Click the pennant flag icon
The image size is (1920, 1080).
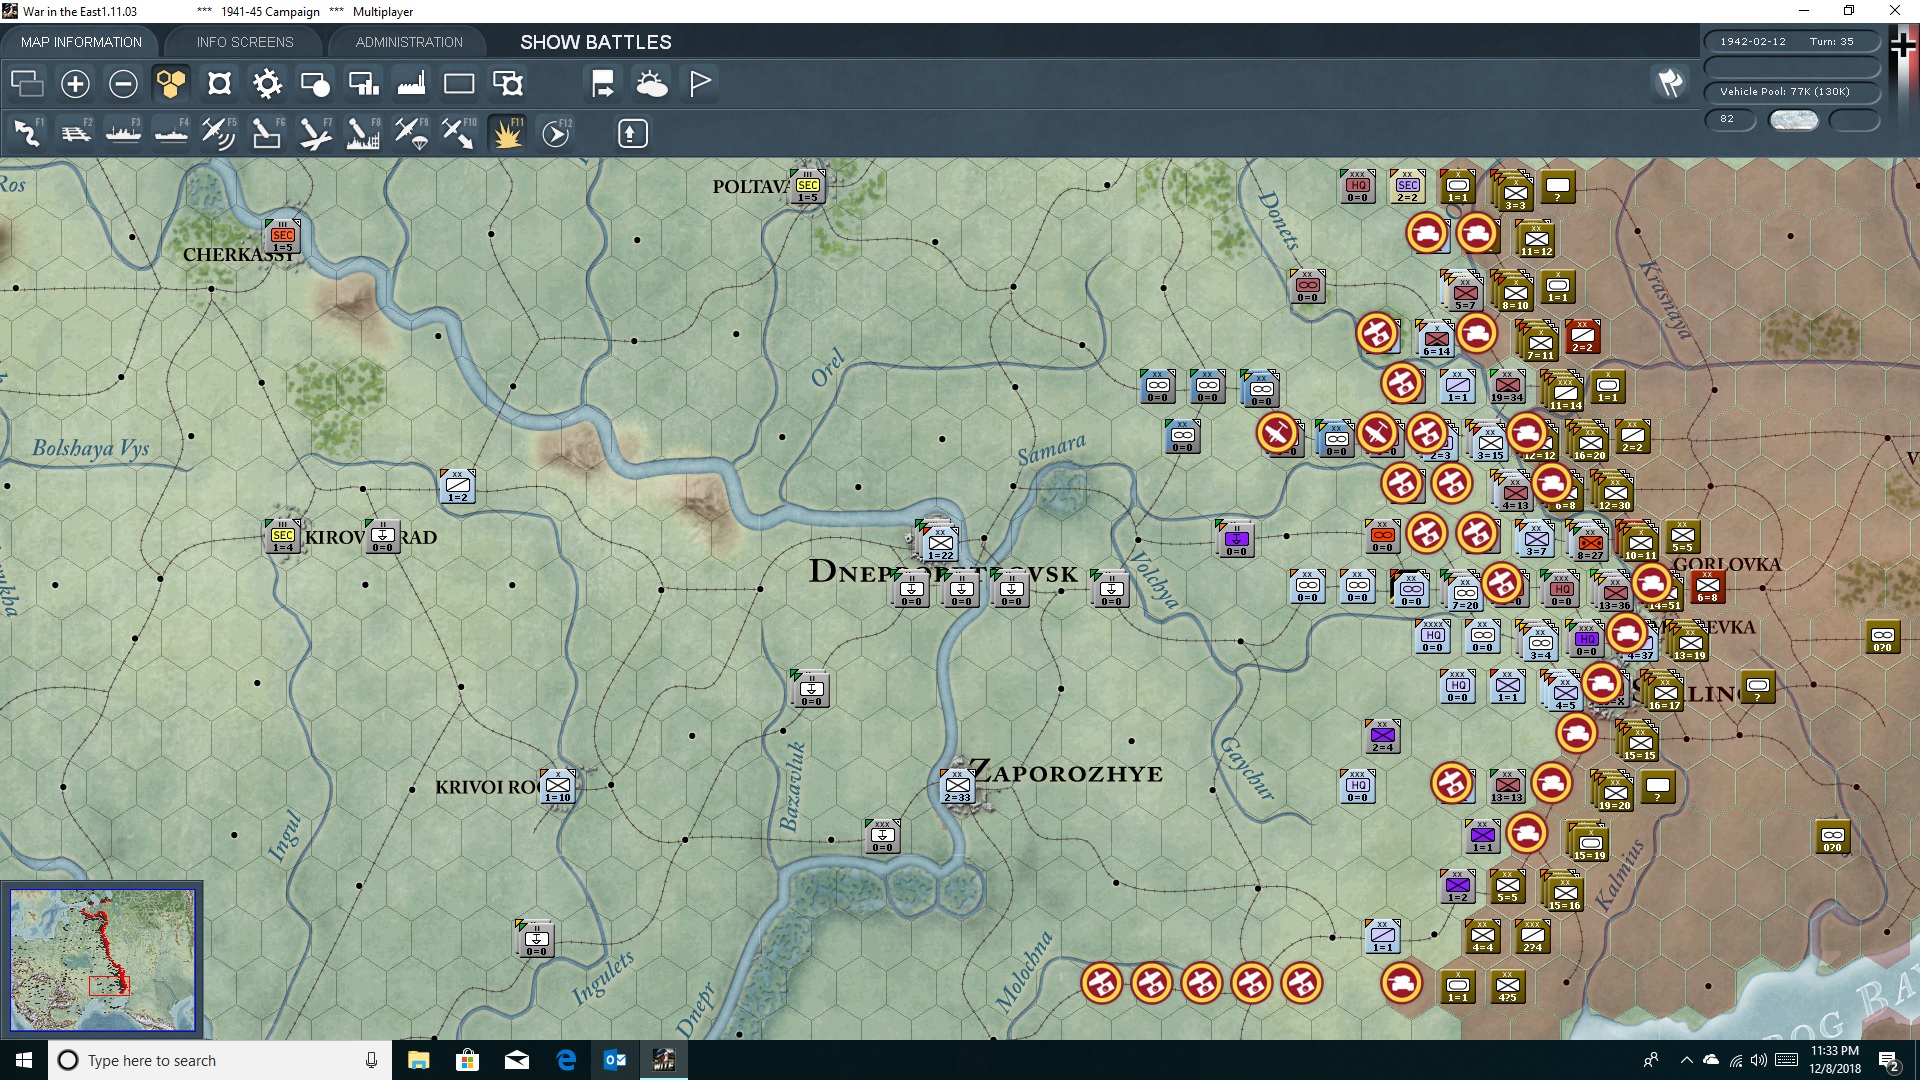click(700, 84)
